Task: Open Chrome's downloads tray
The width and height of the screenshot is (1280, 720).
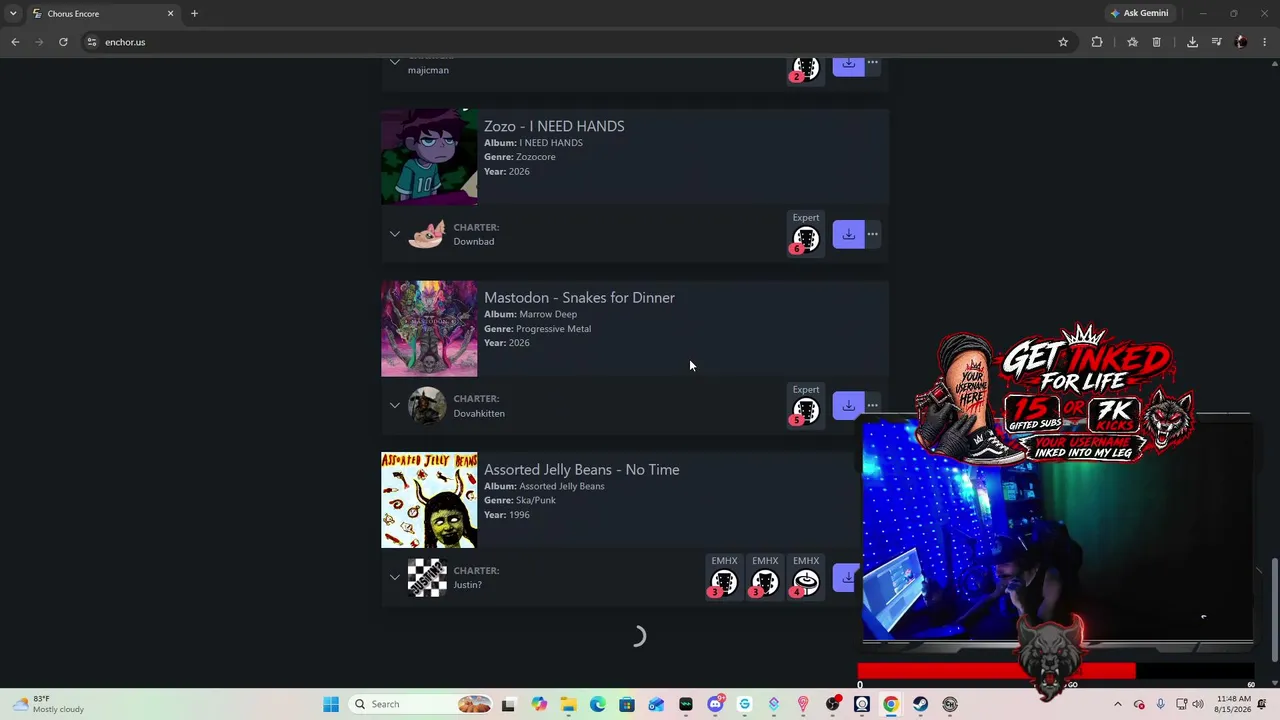Action: 1192,42
